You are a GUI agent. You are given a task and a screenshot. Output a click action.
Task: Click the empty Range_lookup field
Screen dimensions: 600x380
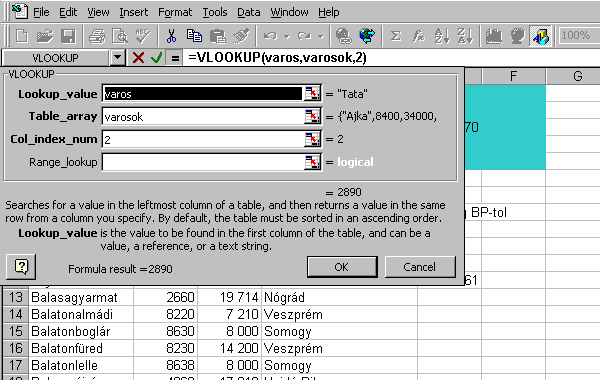[x=203, y=162]
